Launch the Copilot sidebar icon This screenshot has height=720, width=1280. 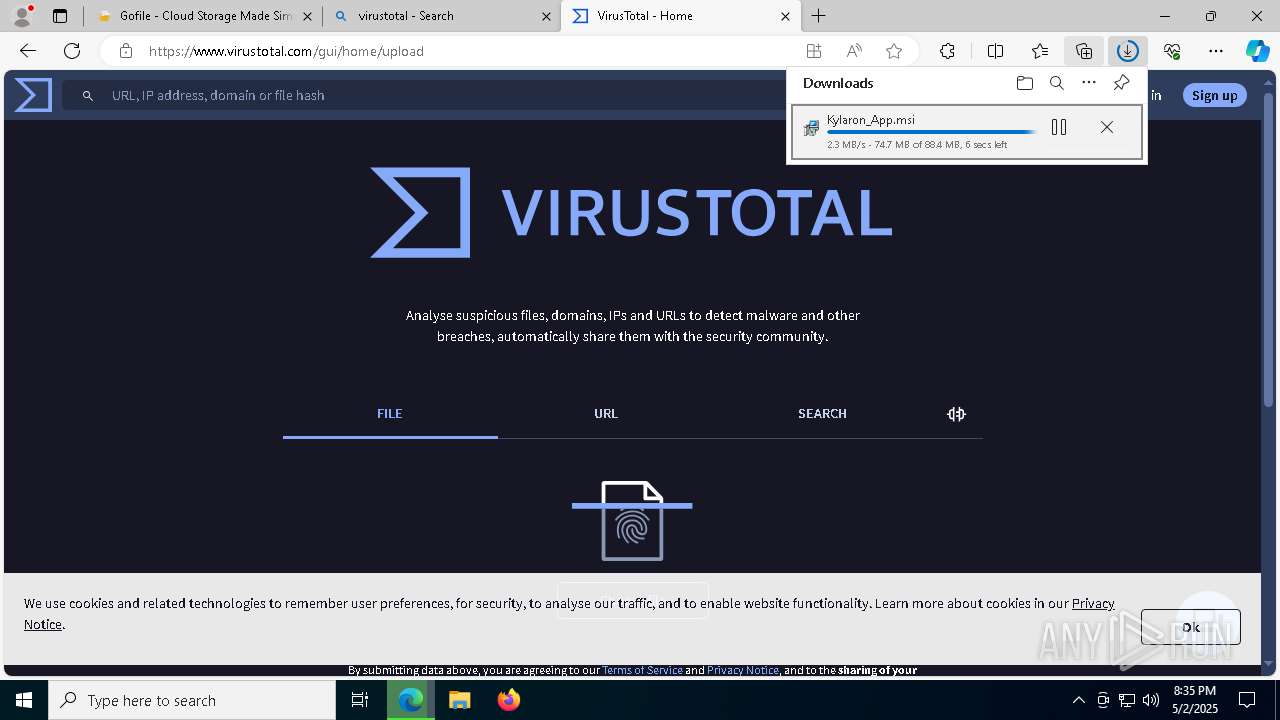coord(1258,51)
